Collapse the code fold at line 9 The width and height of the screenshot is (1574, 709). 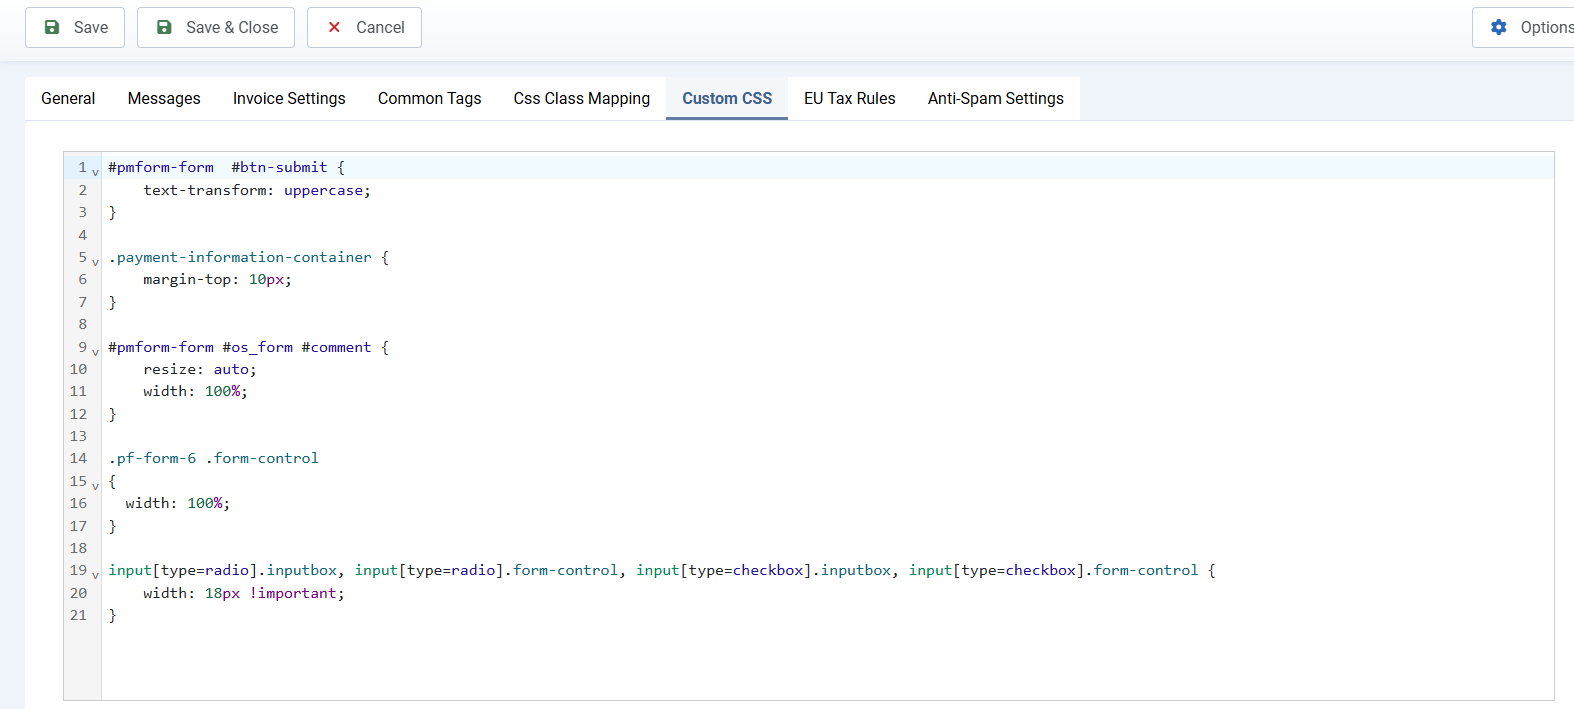pyautogui.click(x=95, y=352)
